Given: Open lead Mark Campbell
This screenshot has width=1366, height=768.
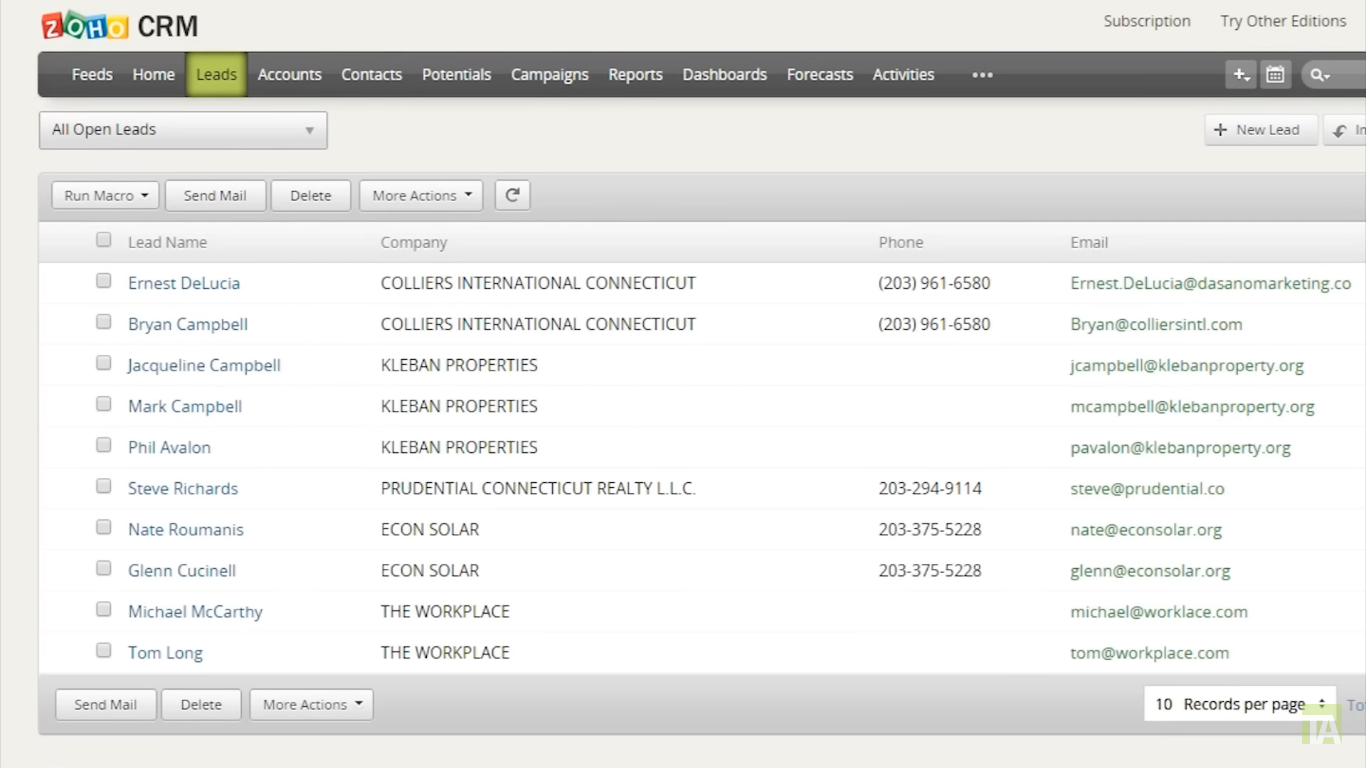Looking at the screenshot, I should click(x=185, y=406).
